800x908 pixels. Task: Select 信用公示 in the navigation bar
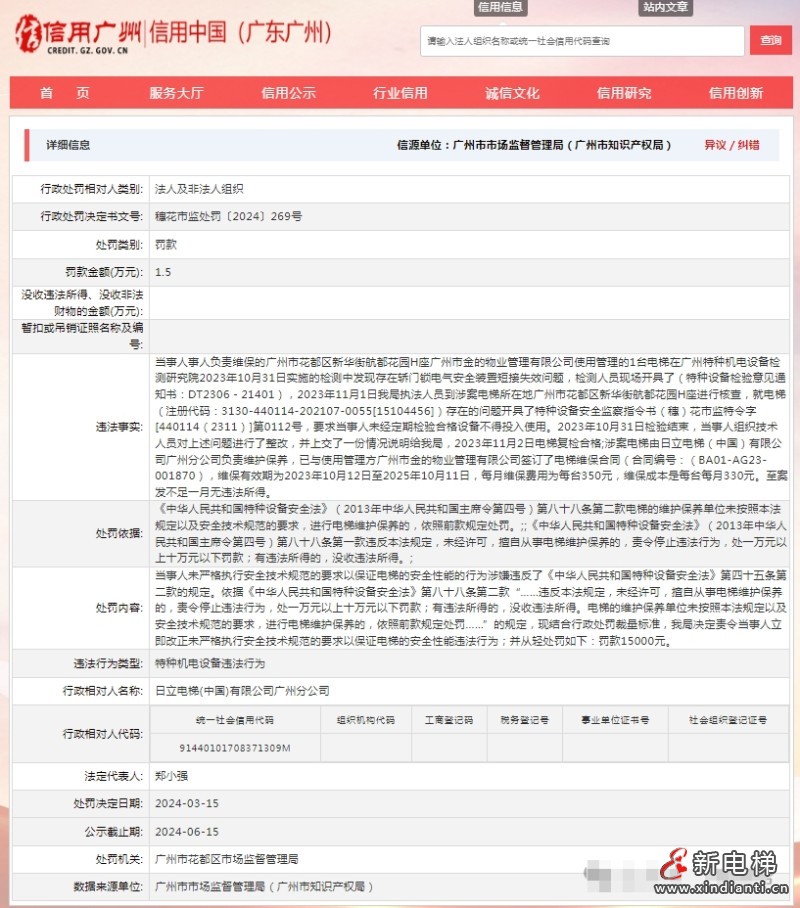pyautogui.click(x=288, y=92)
